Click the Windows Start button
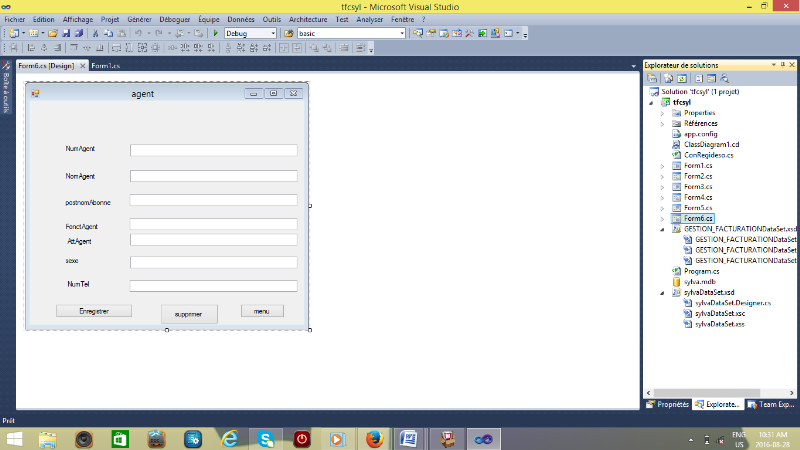 click(x=14, y=439)
